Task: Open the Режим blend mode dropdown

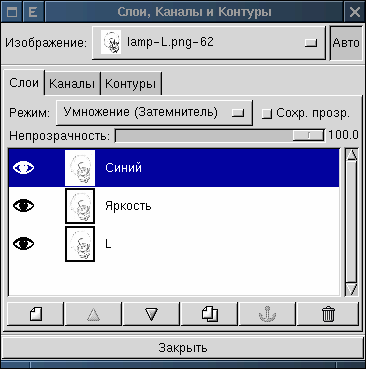Action: 154,113
